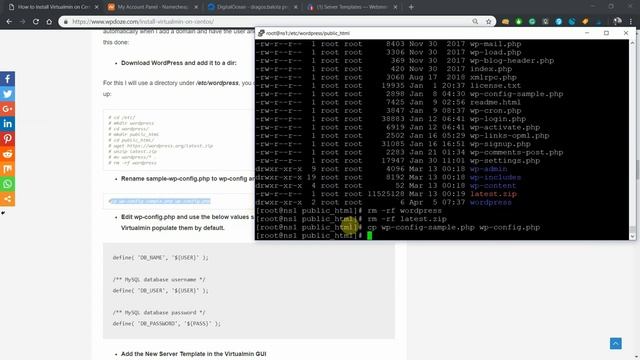Click the terminal command prompt cursor
Viewport: 640px width, 360px height.
[x=369, y=236]
